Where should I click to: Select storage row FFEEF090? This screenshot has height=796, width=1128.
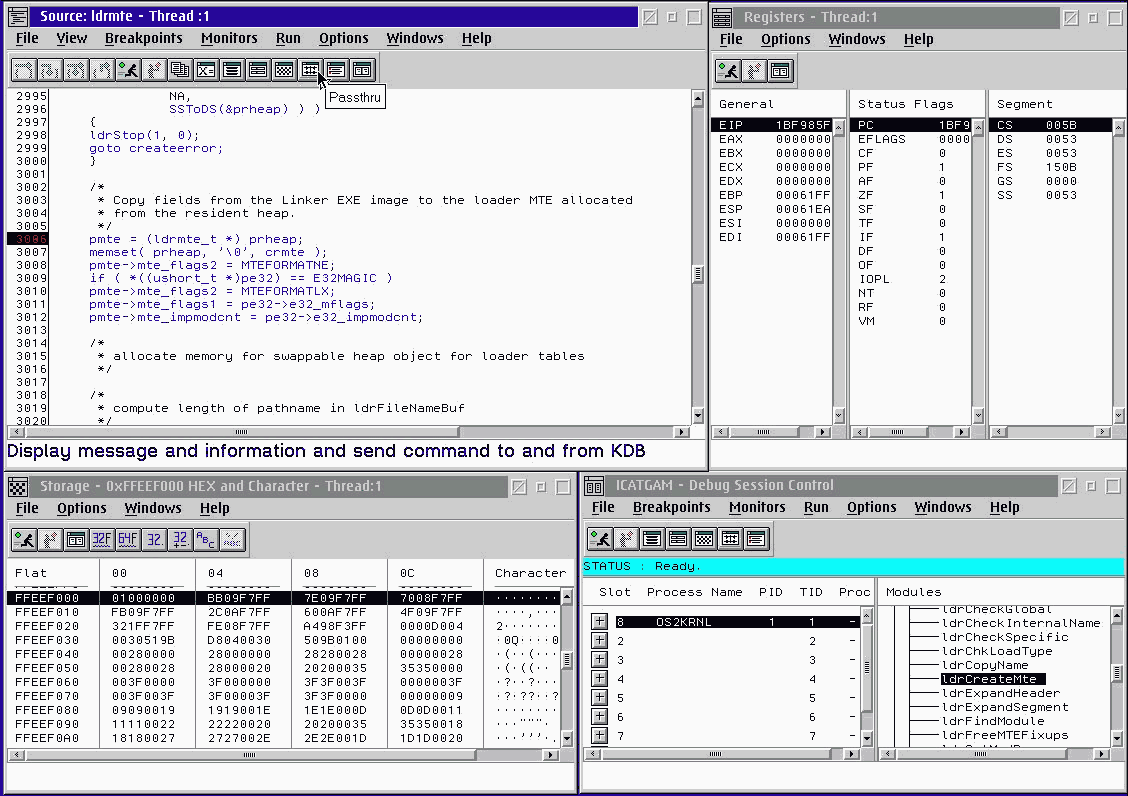(x=284, y=724)
